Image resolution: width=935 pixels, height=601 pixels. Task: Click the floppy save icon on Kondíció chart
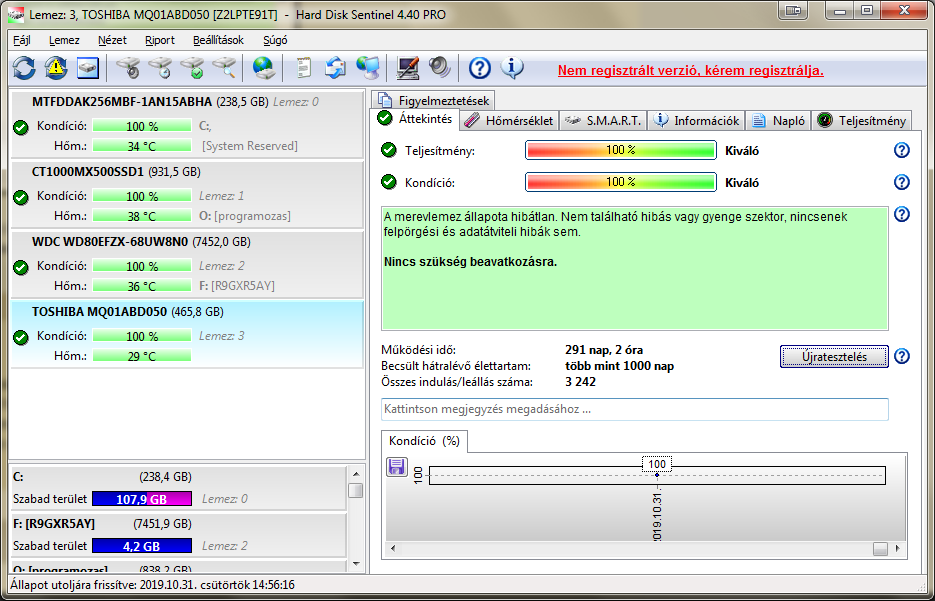pyautogui.click(x=397, y=466)
